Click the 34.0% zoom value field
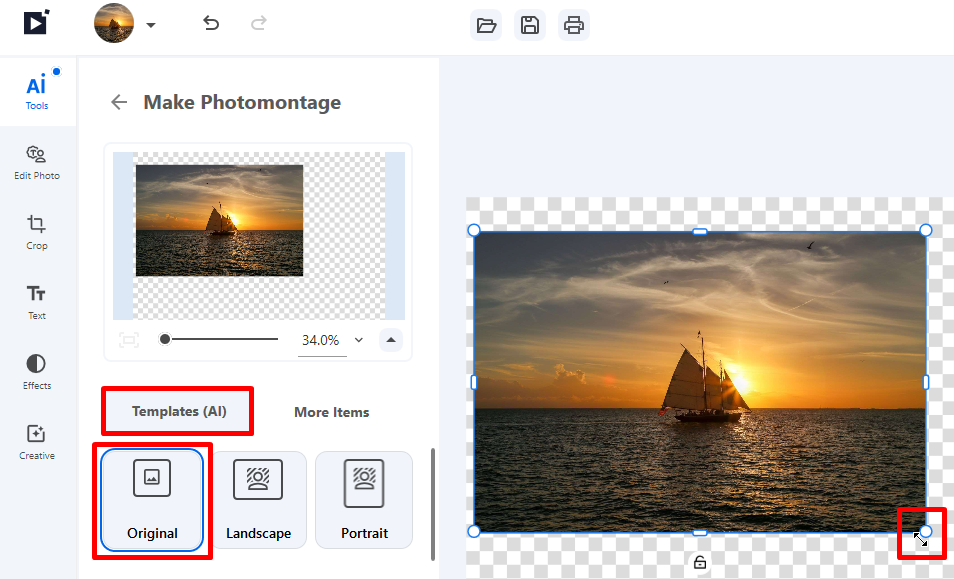This screenshot has width=954, height=579. pos(321,341)
